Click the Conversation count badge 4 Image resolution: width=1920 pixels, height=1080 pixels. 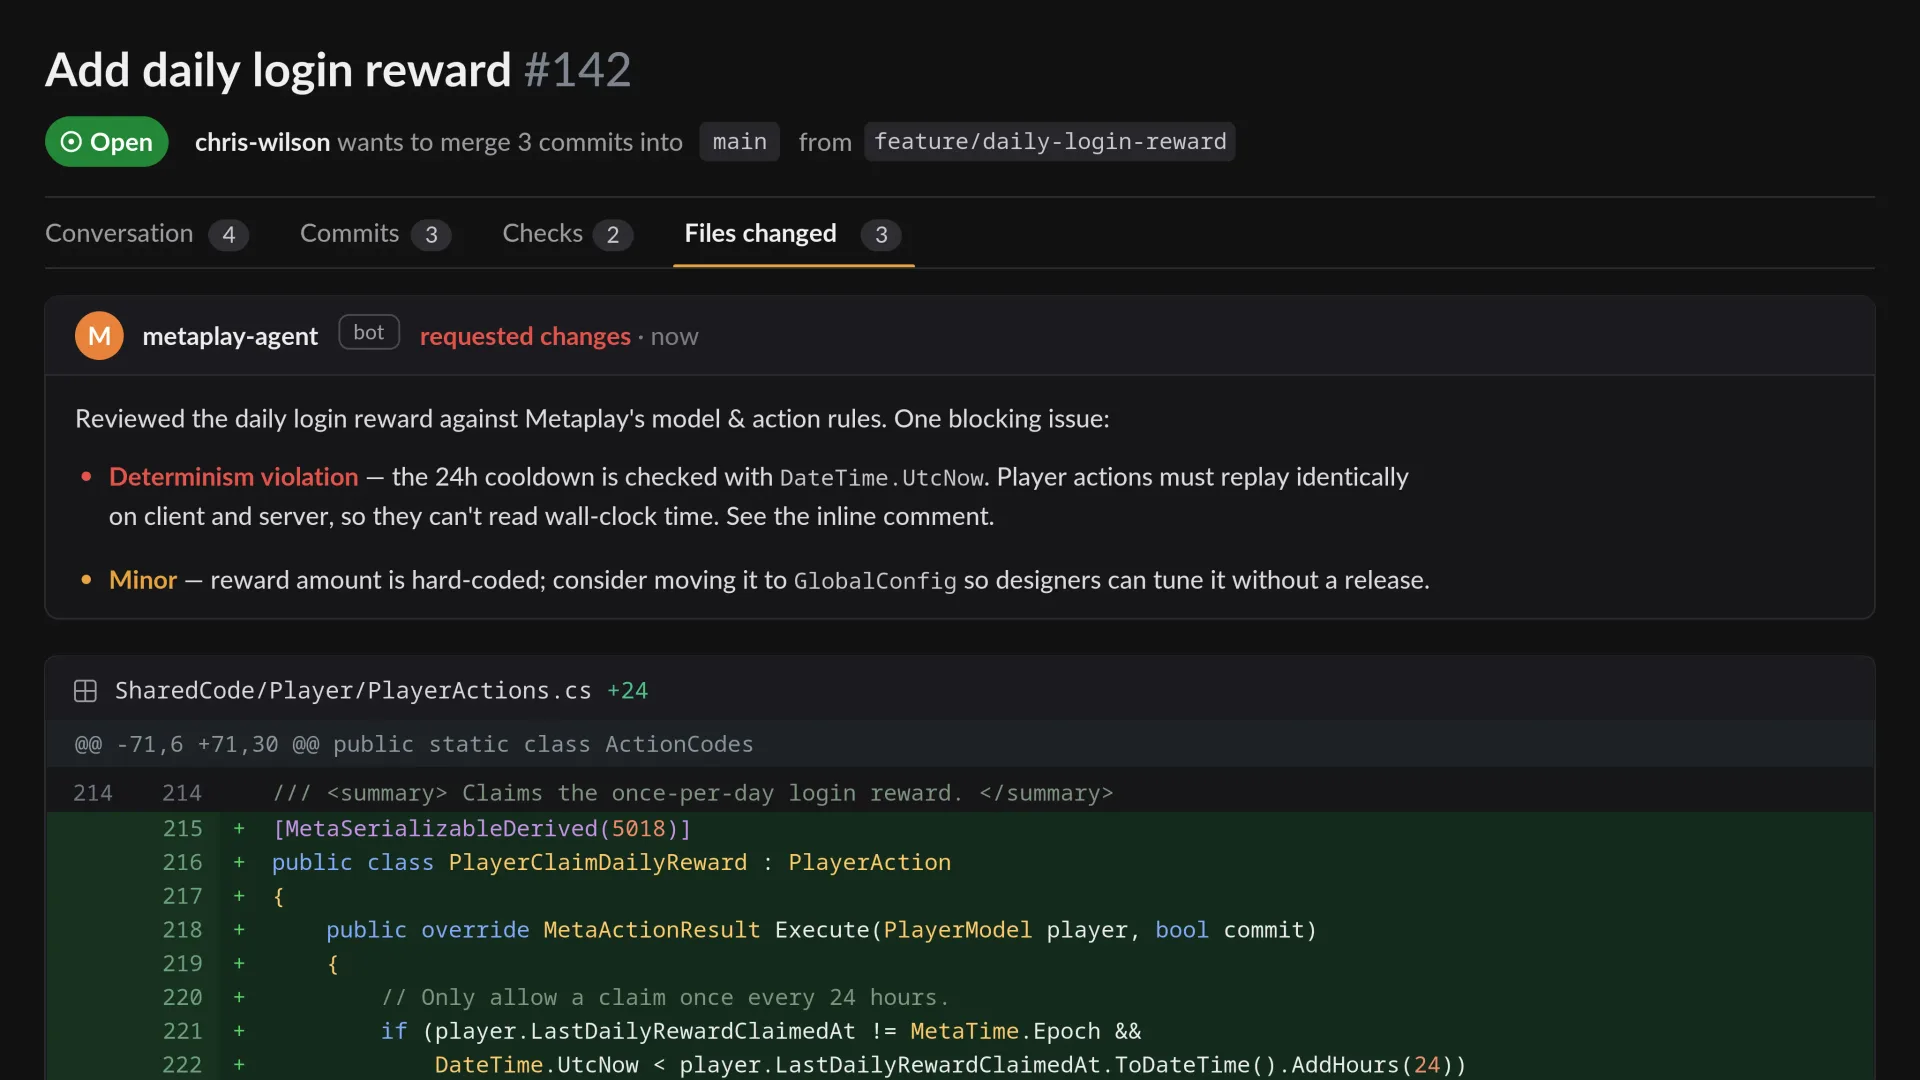coord(228,235)
